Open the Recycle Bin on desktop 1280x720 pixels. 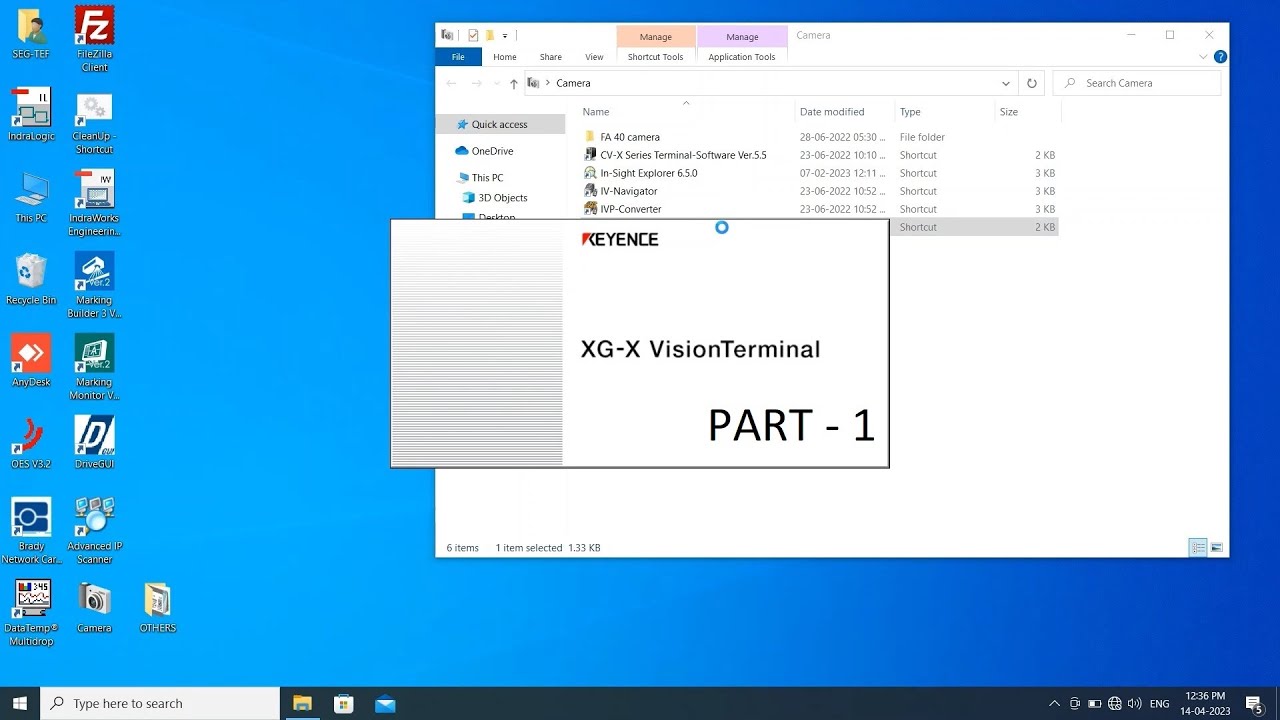[x=31, y=279]
